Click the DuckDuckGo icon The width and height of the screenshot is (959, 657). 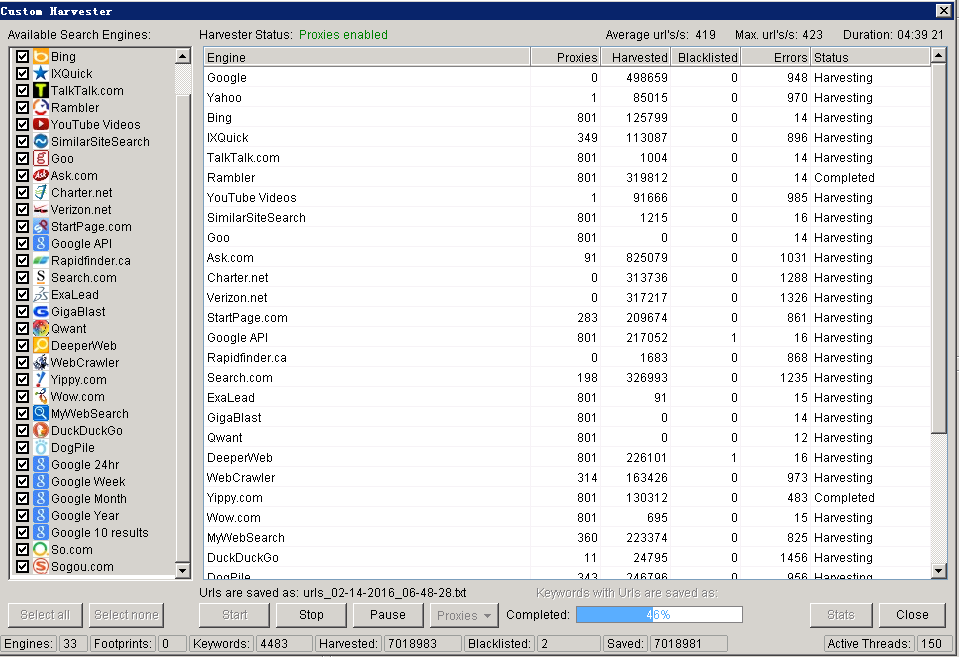coord(41,431)
